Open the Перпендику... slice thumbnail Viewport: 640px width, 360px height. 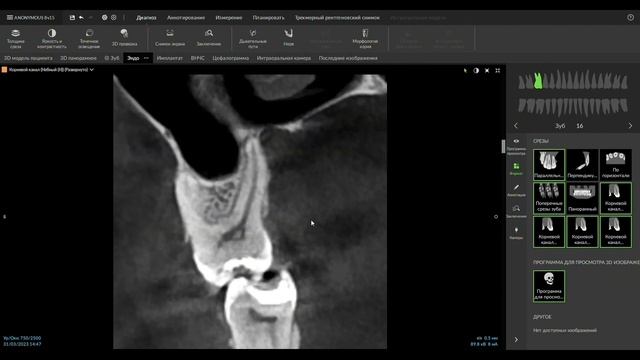[582, 164]
